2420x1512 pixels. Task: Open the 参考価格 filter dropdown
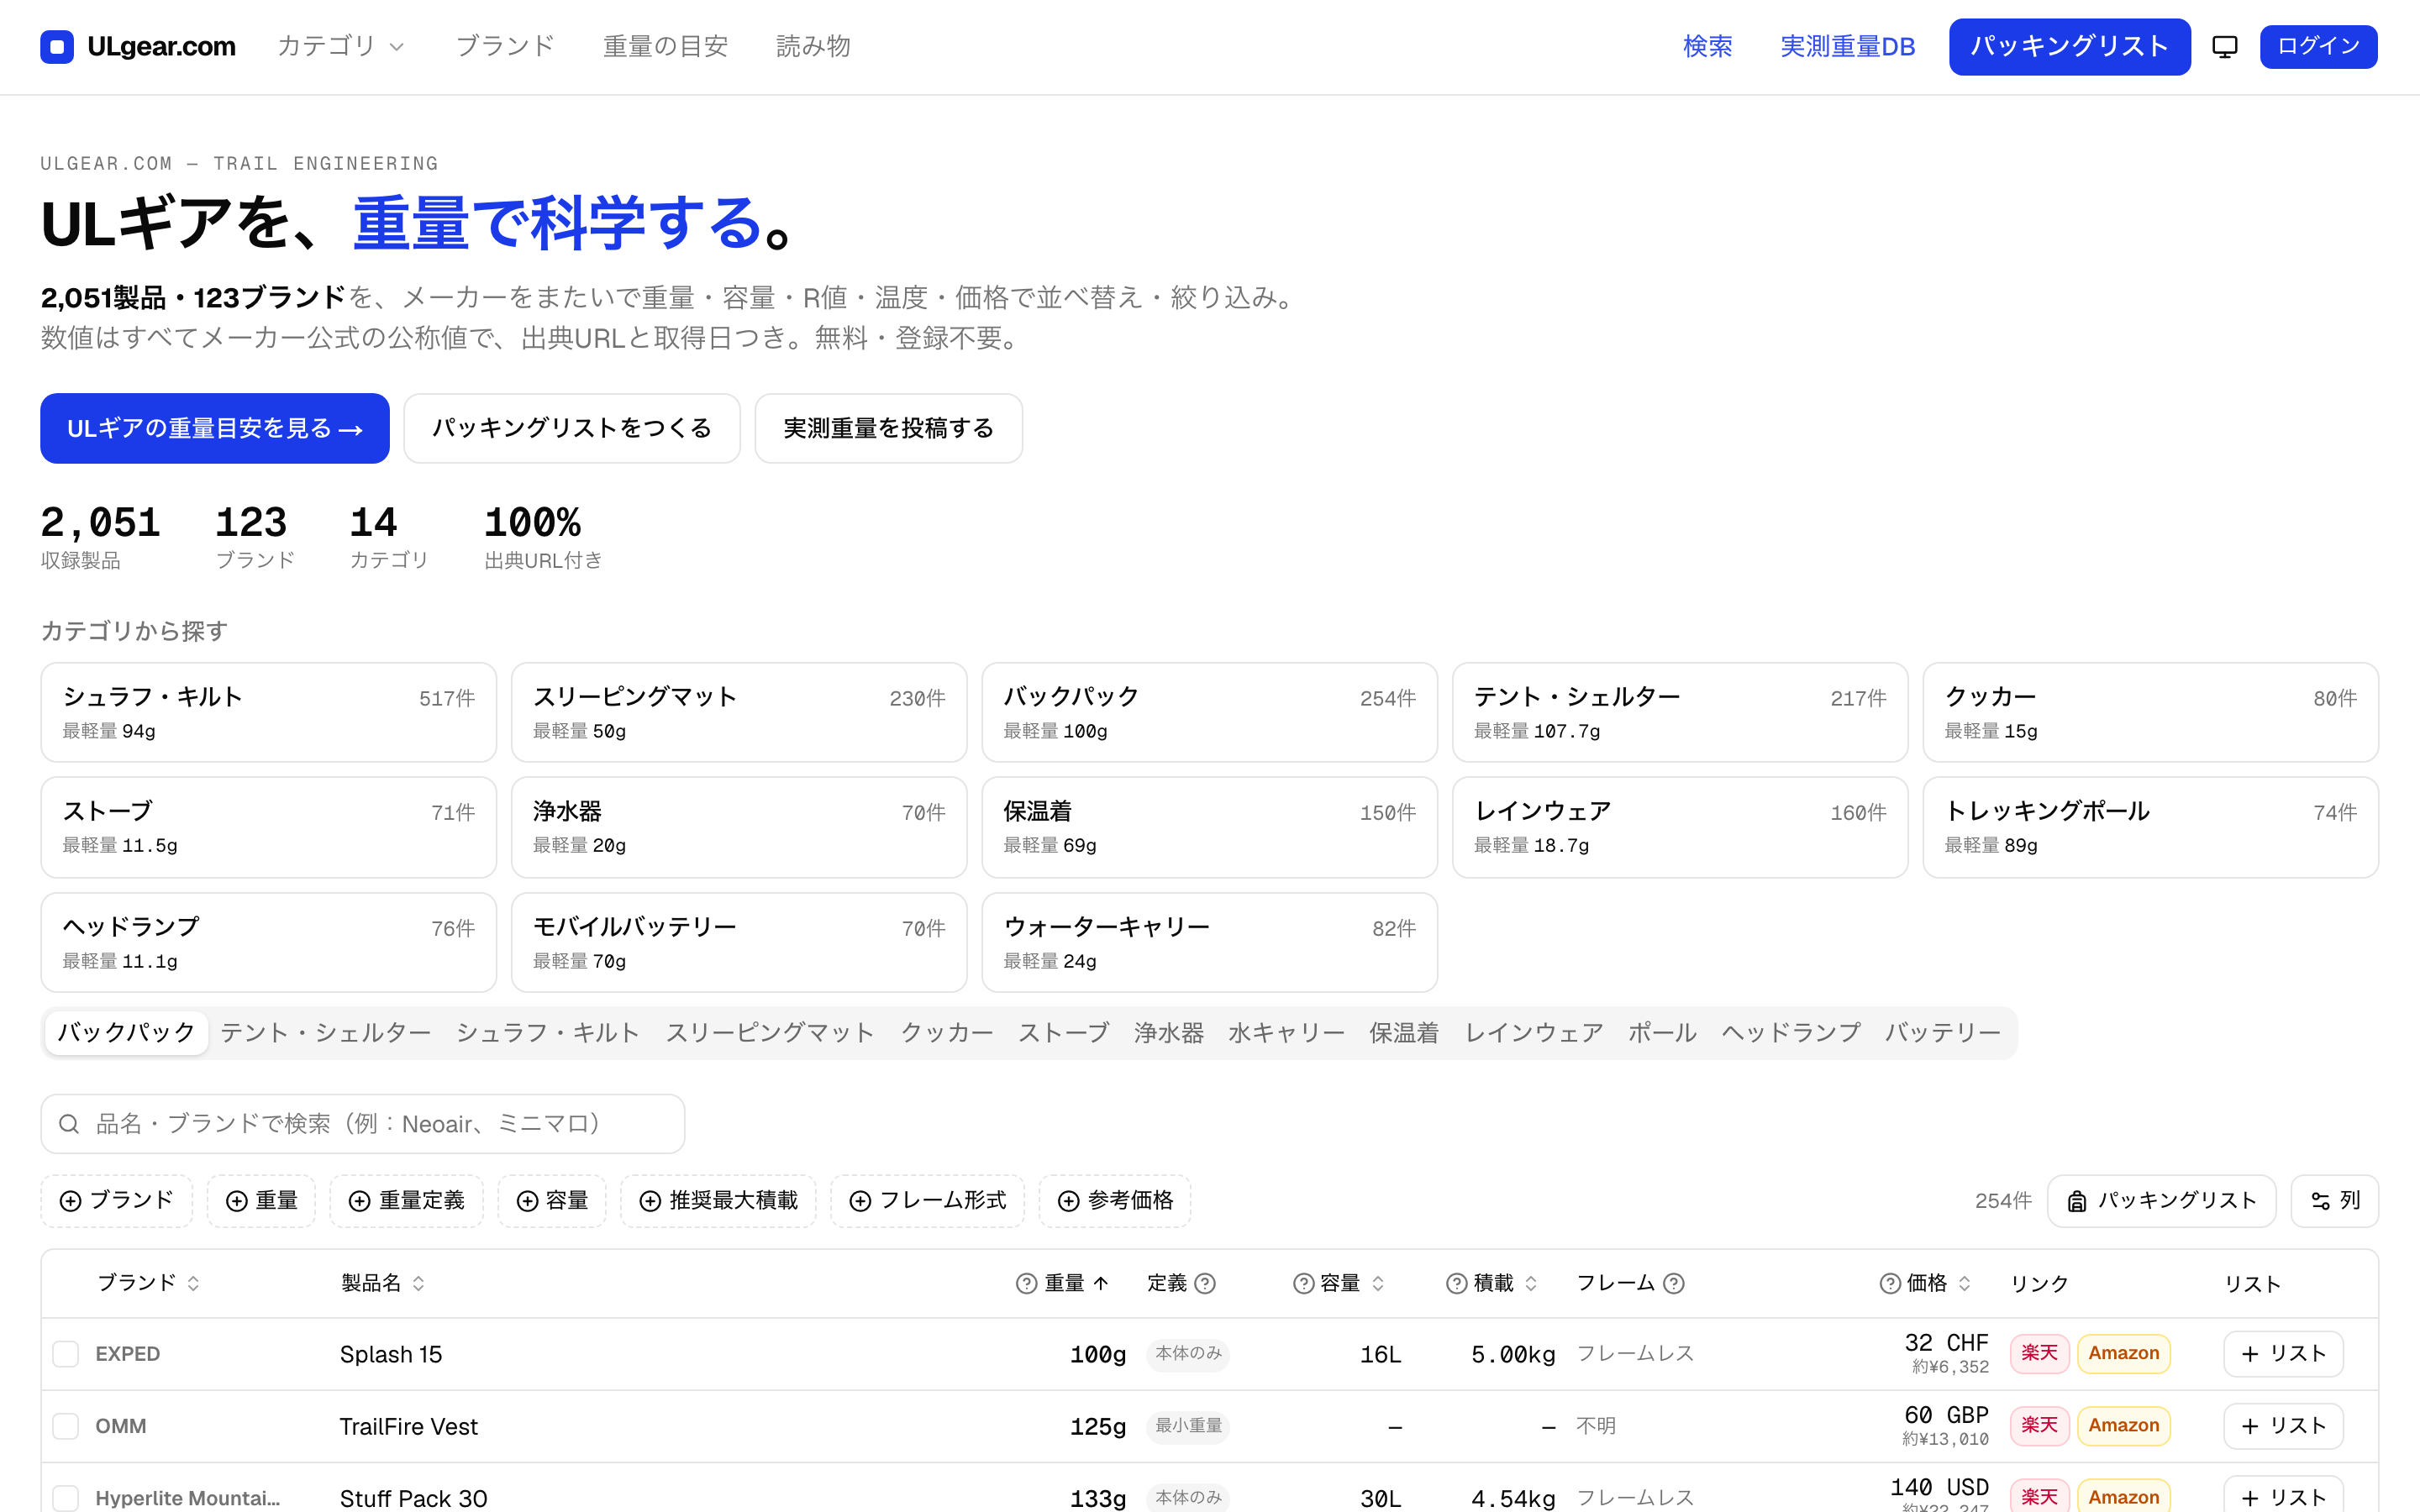pos(1115,1201)
